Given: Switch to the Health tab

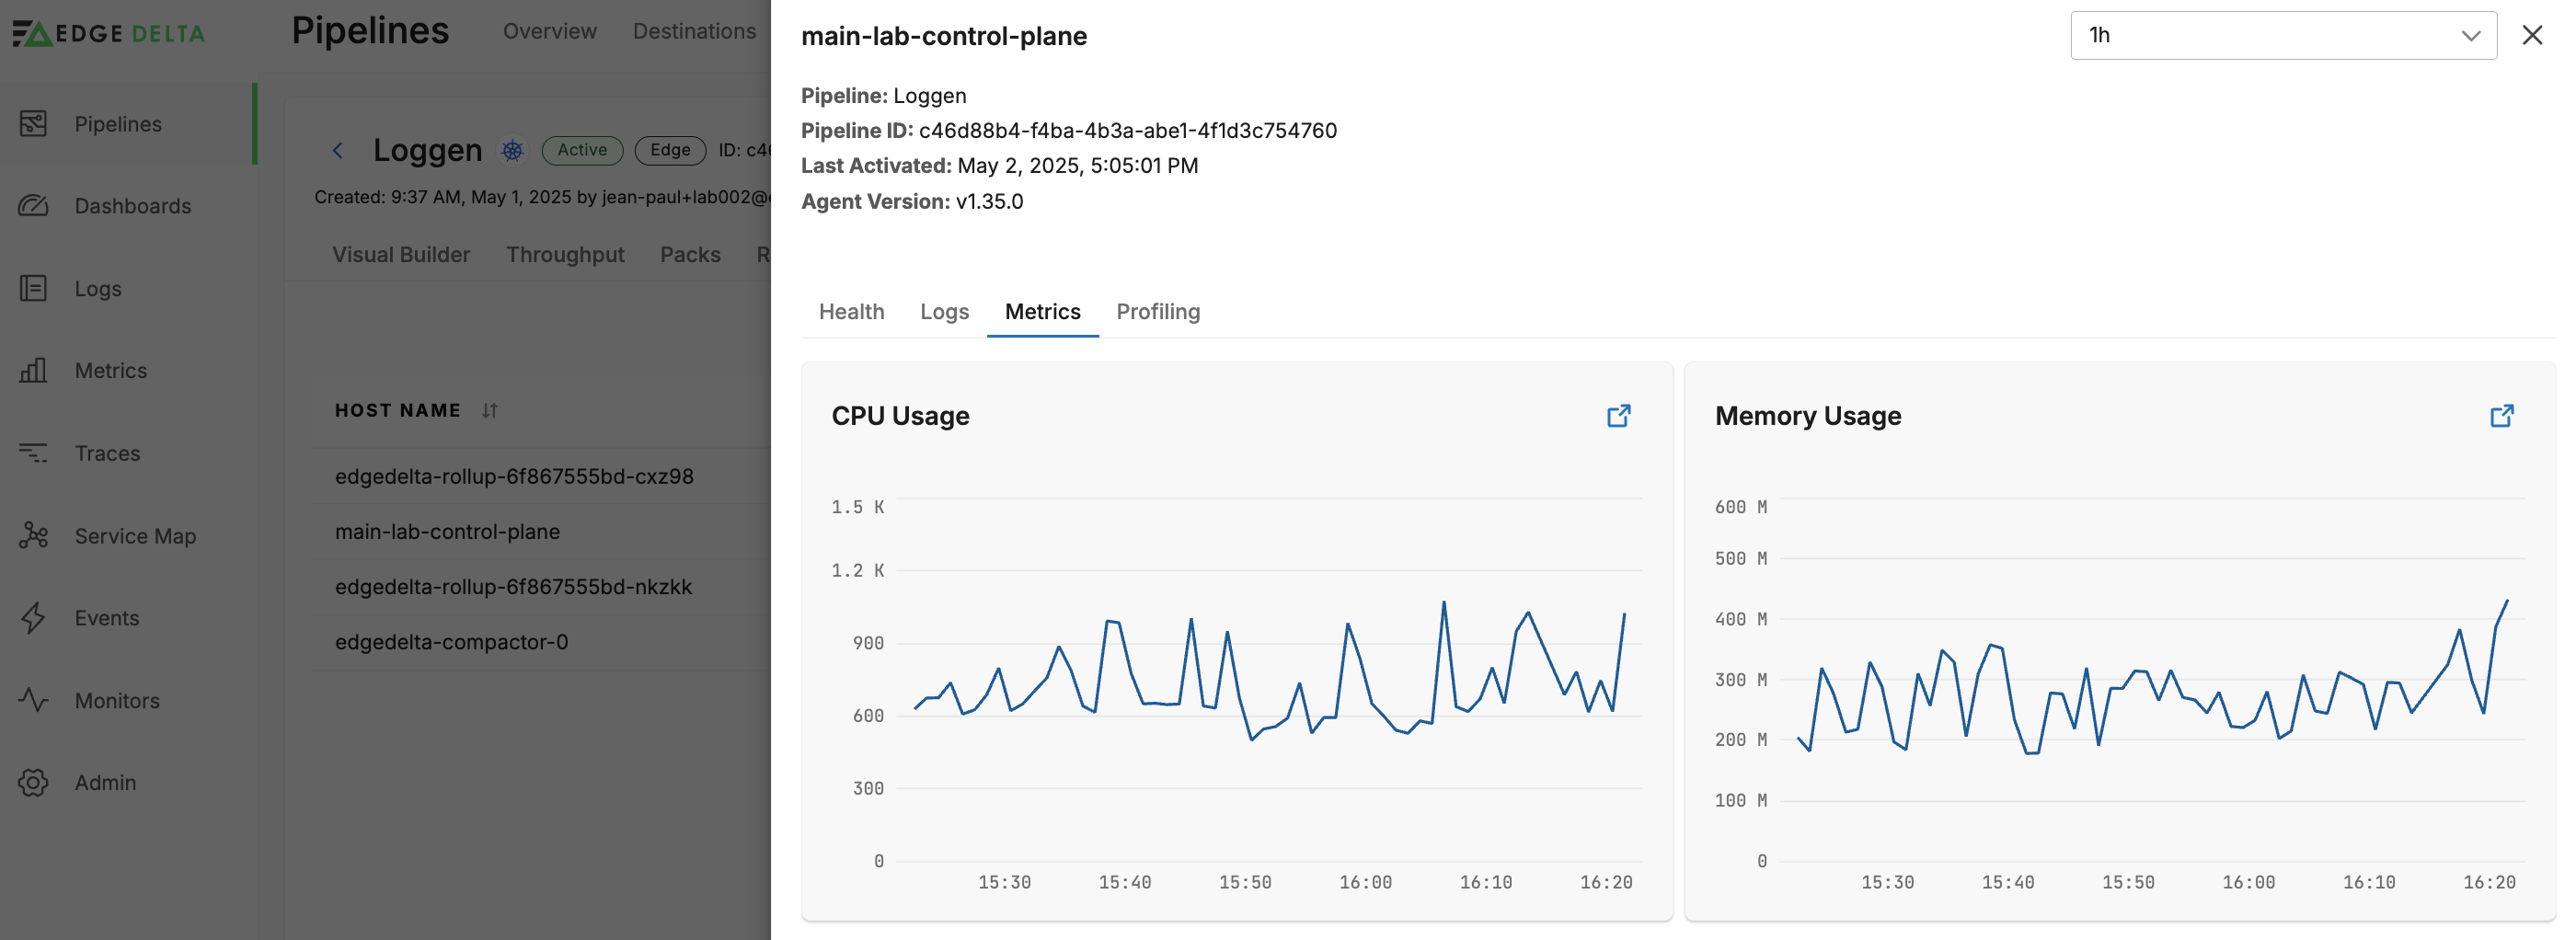Looking at the screenshot, I should 851,312.
